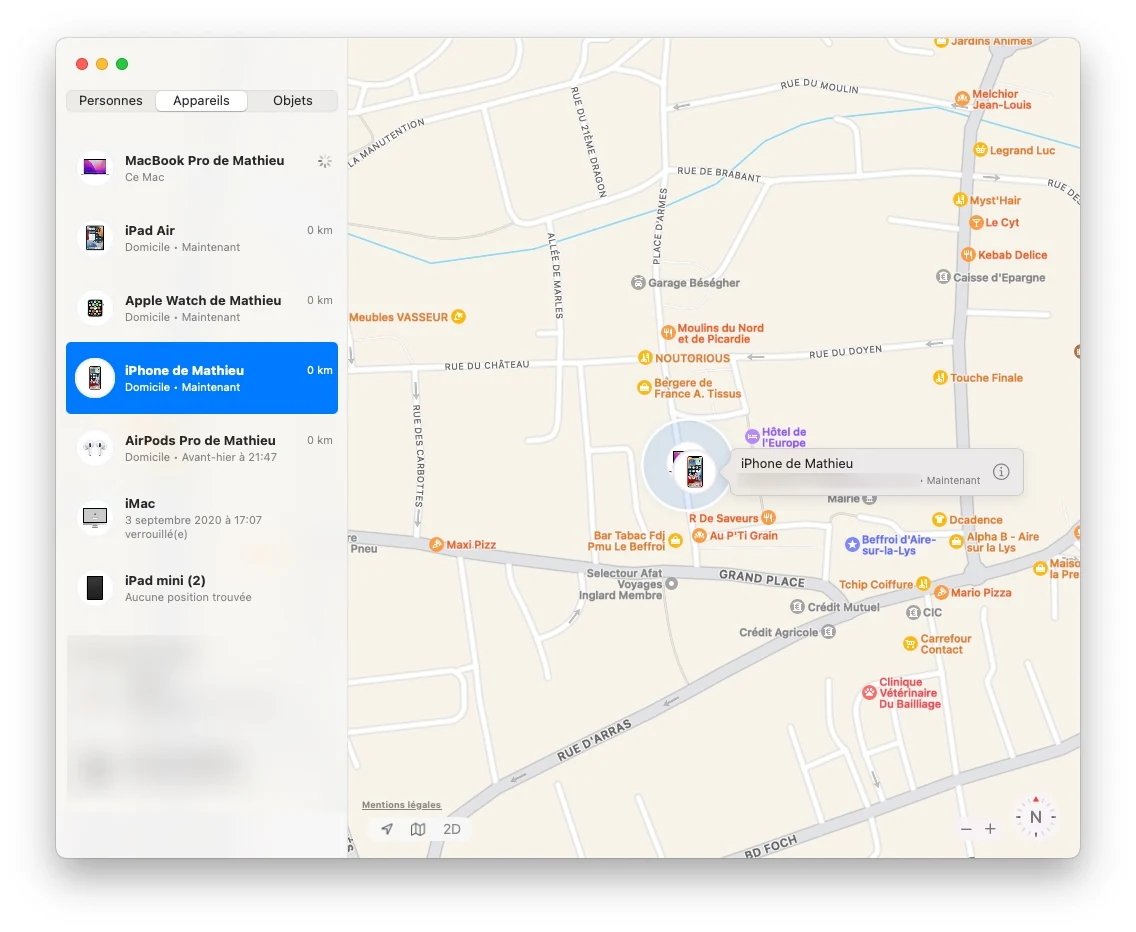The image size is (1136, 932).
Task: Click the Dcadence map label
Action: tap(976, 520)
